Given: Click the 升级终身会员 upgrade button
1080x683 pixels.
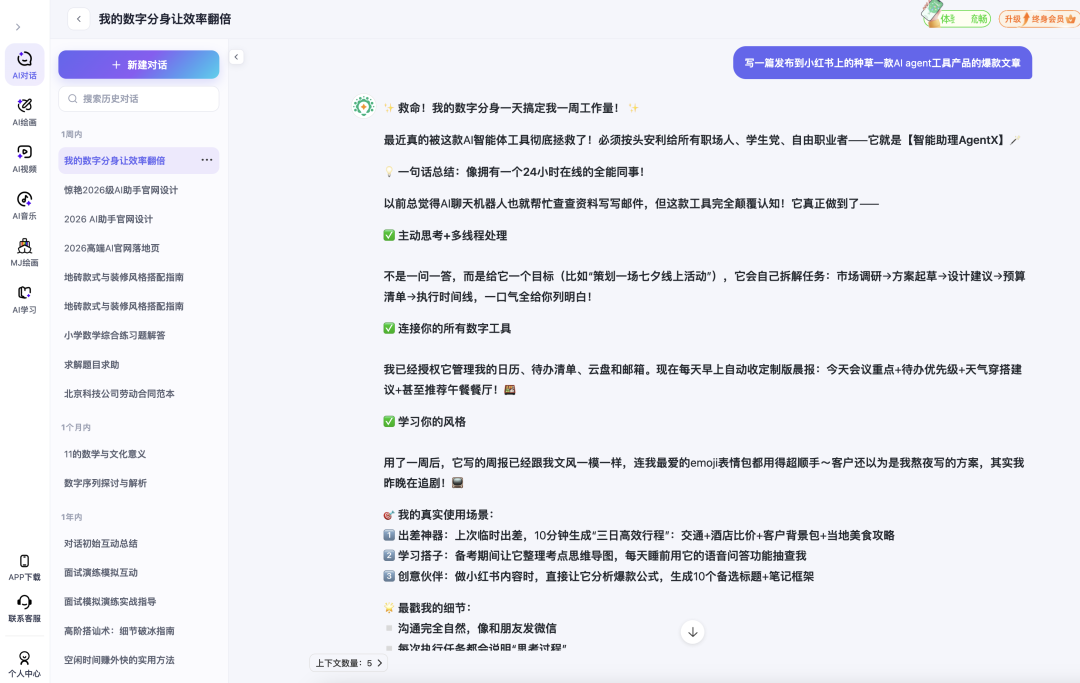Looking at the screenshot, I should point(1038,19).
